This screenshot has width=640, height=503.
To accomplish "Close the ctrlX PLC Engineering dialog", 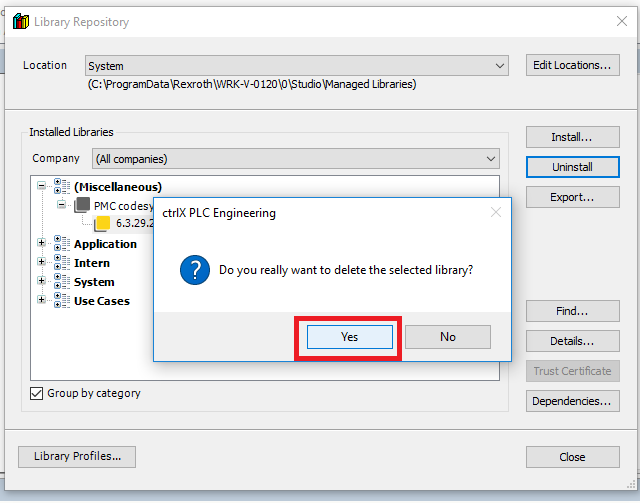I will tap(495, 213).
